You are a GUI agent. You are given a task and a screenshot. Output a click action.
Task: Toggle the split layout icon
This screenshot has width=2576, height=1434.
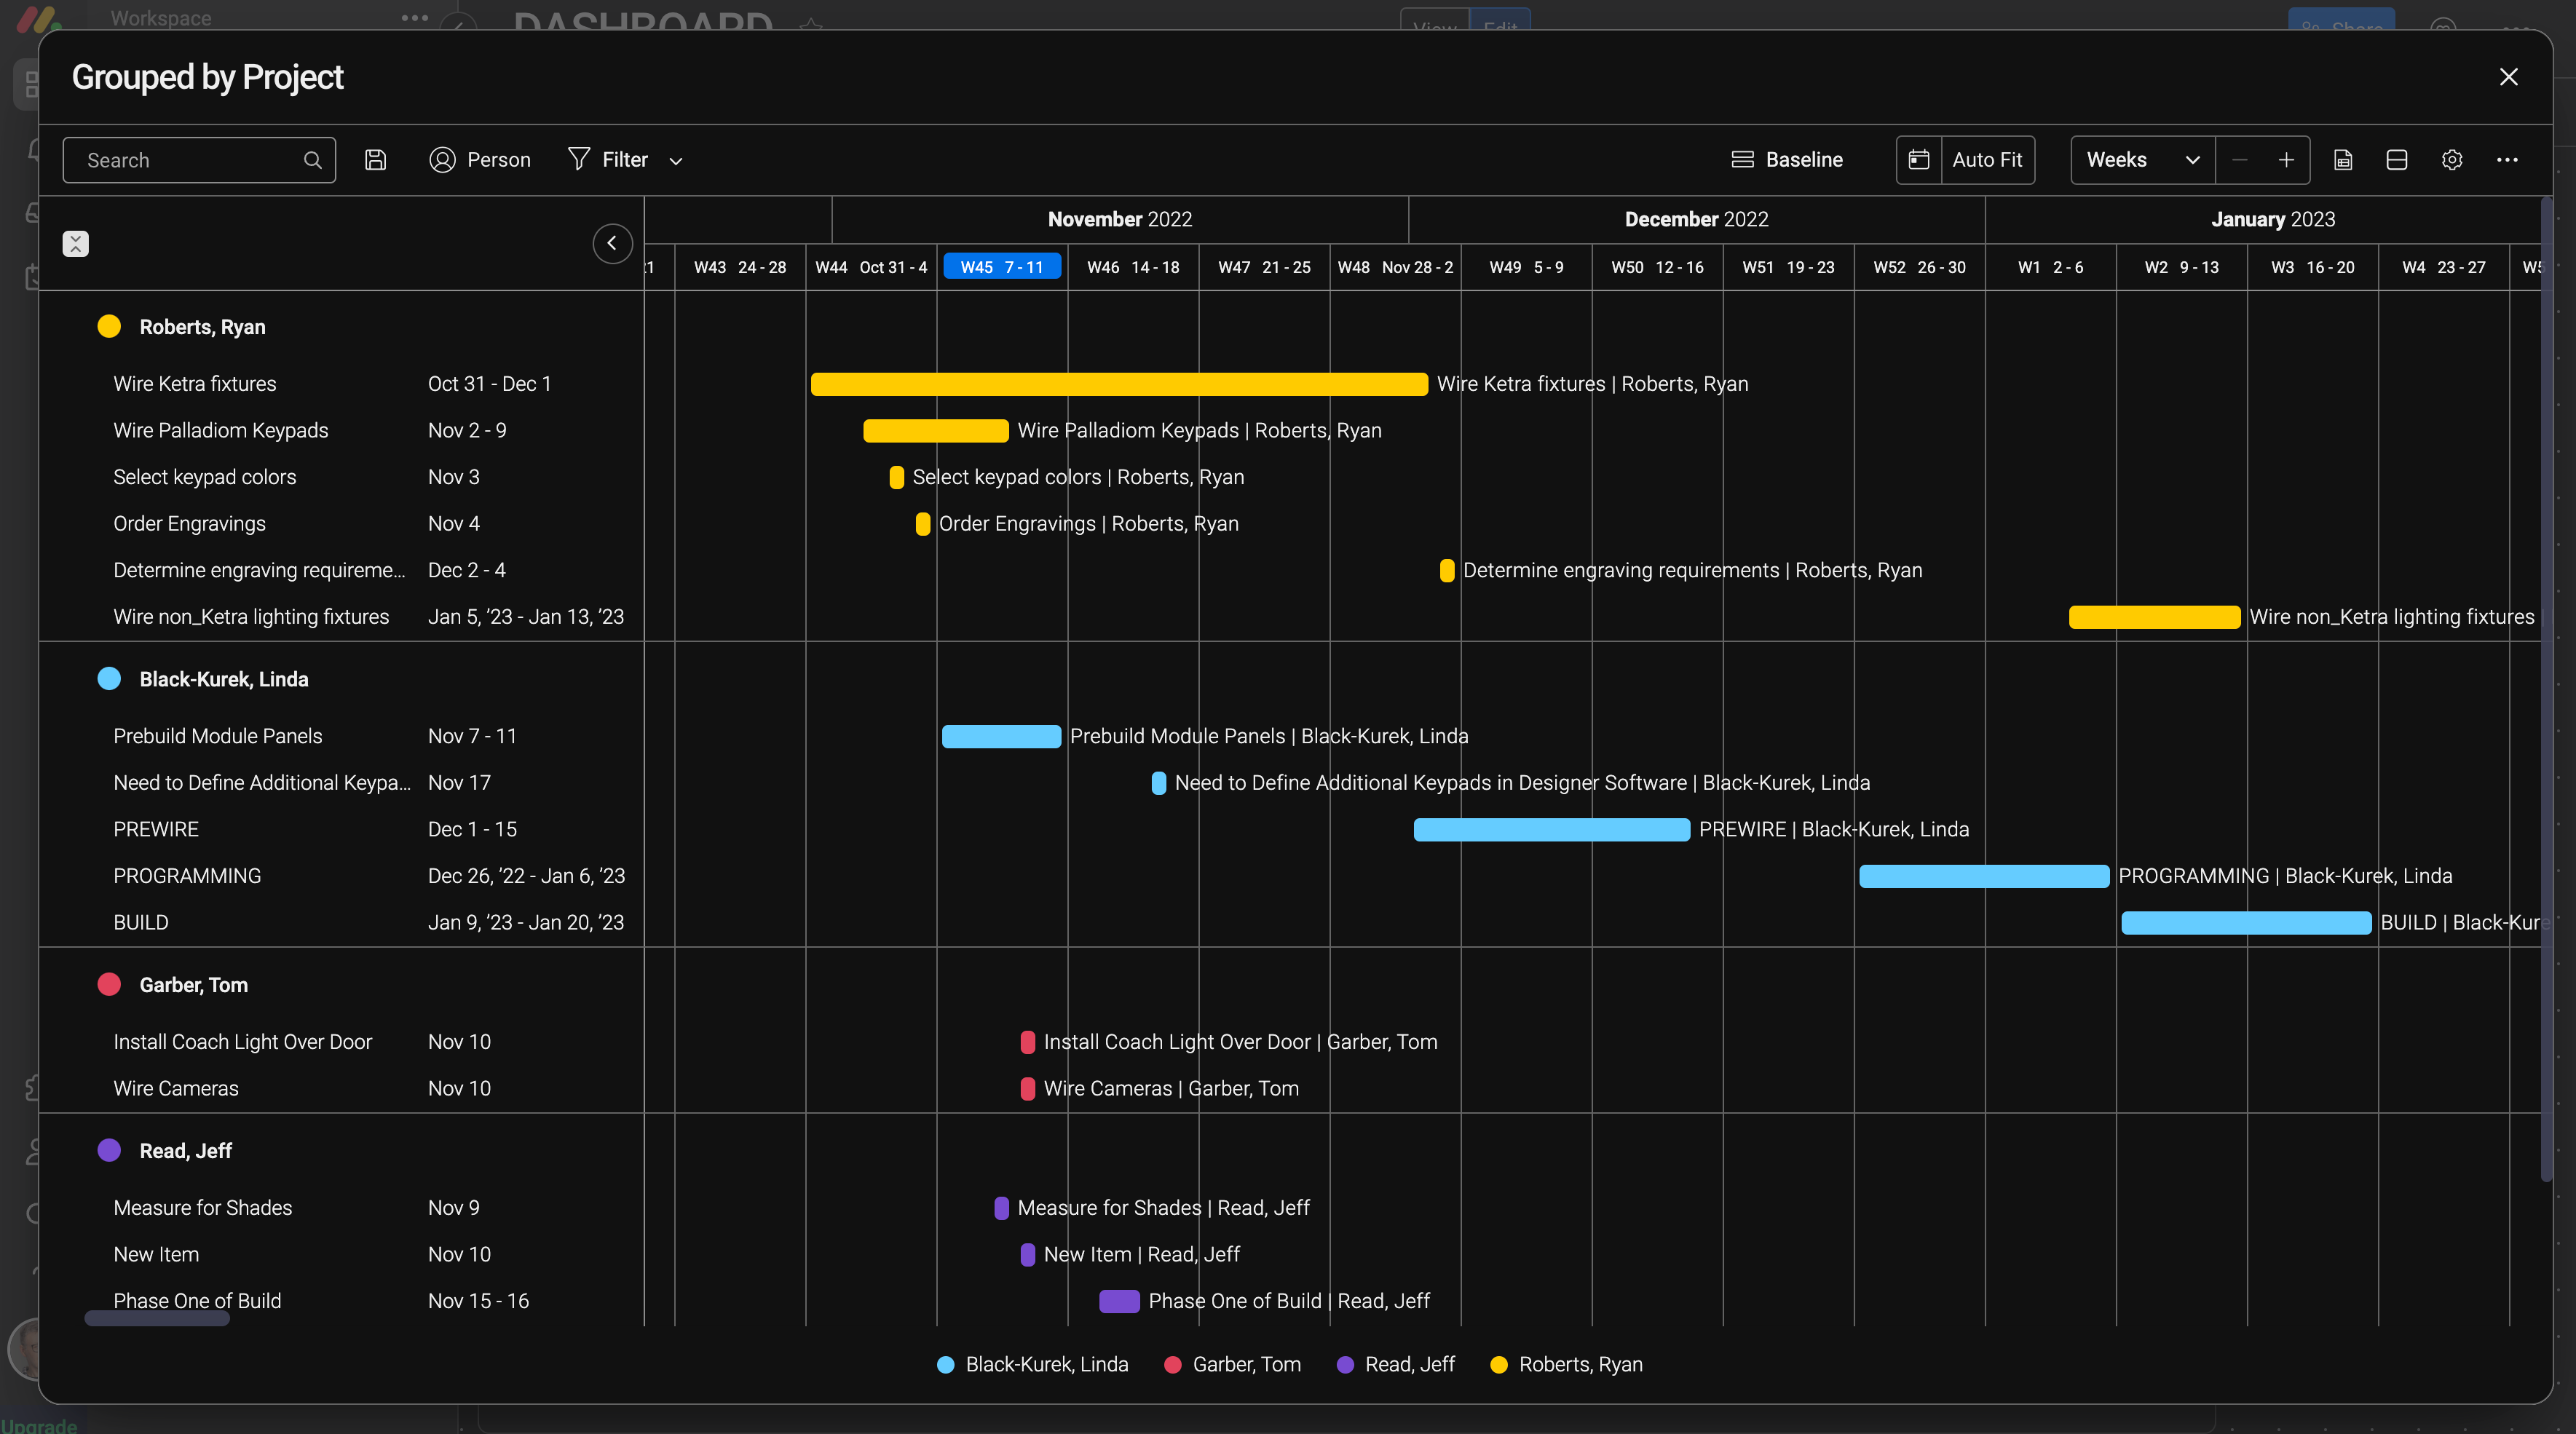pyautogui.click(x=2397, y=160)
